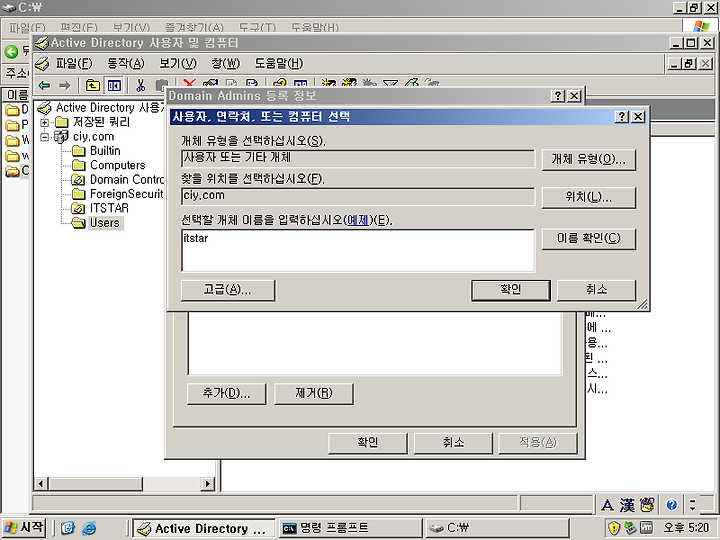Switch to 명령 프롬프트 taskbar button

(x=350, y=528)
